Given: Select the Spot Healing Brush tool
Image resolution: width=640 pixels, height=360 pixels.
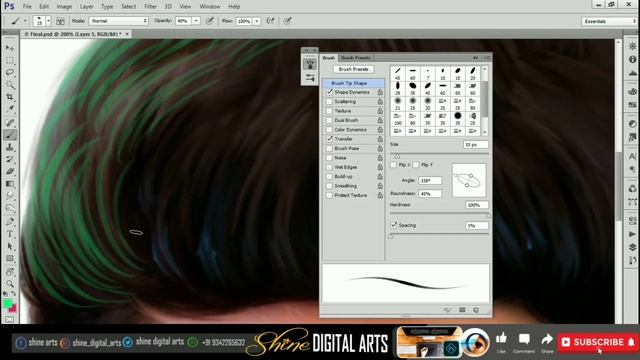Looking at the screenshot, I should tap(10, 122).
